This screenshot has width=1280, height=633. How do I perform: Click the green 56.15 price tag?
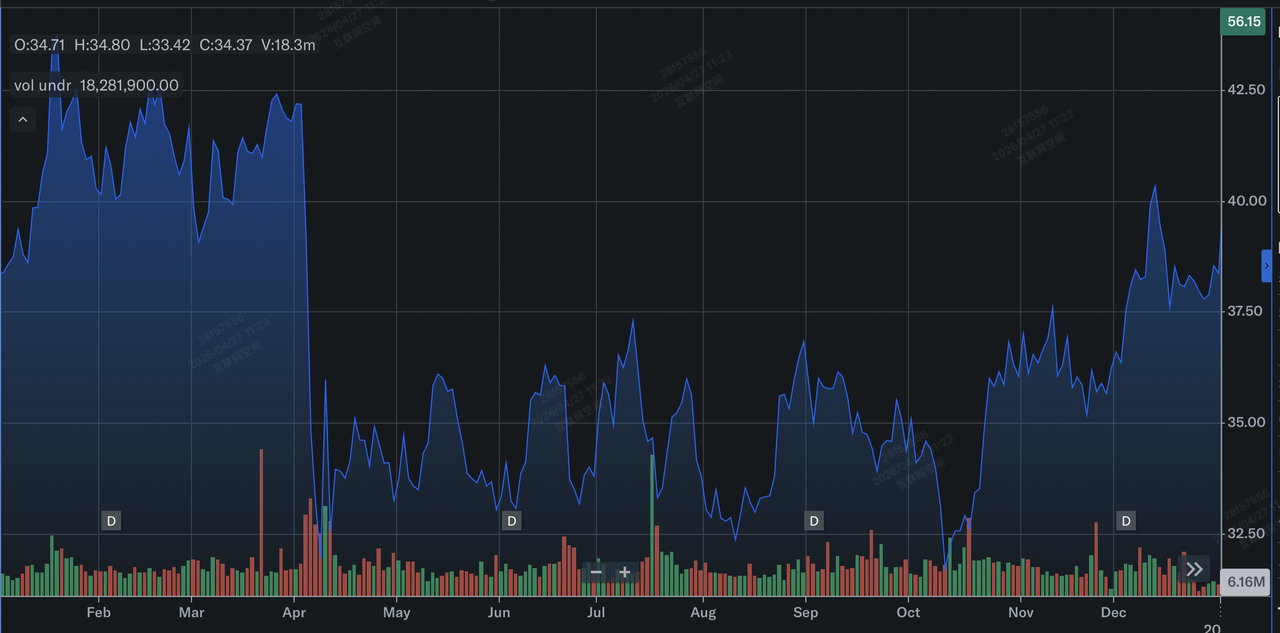click(1243, 21)
